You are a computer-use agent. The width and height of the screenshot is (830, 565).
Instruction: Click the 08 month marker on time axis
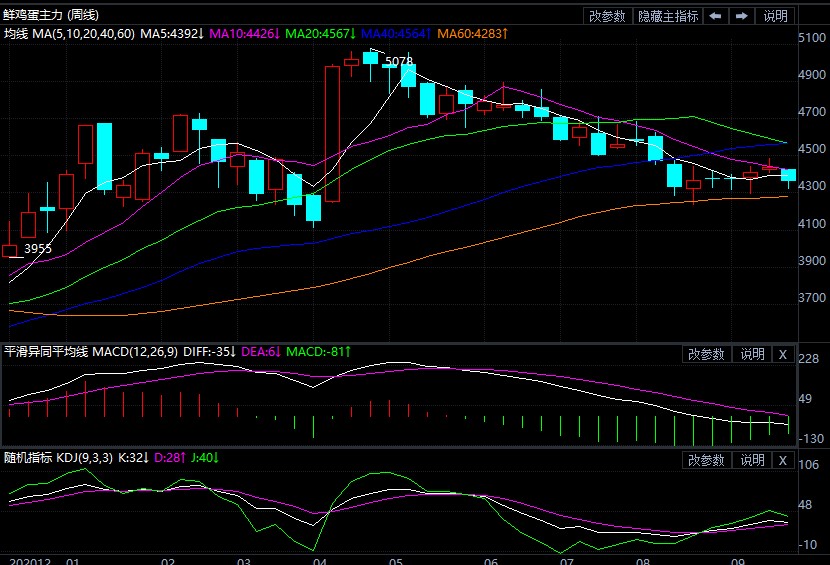[643, 561]
